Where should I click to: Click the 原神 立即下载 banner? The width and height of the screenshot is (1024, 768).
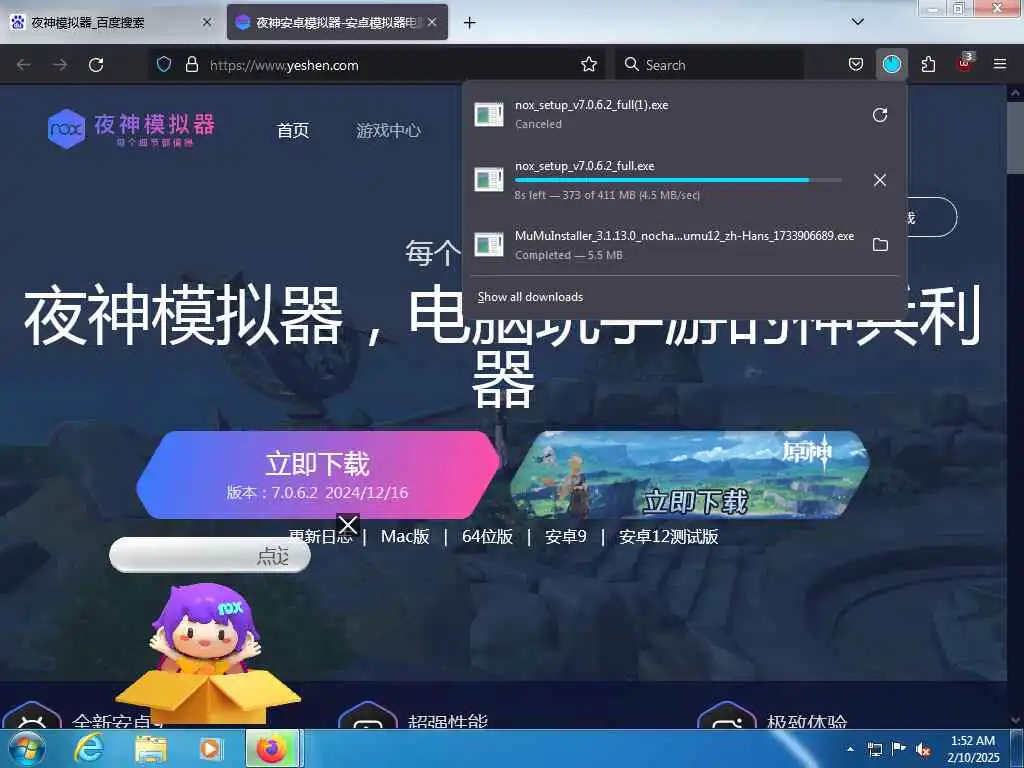[690, 475]
